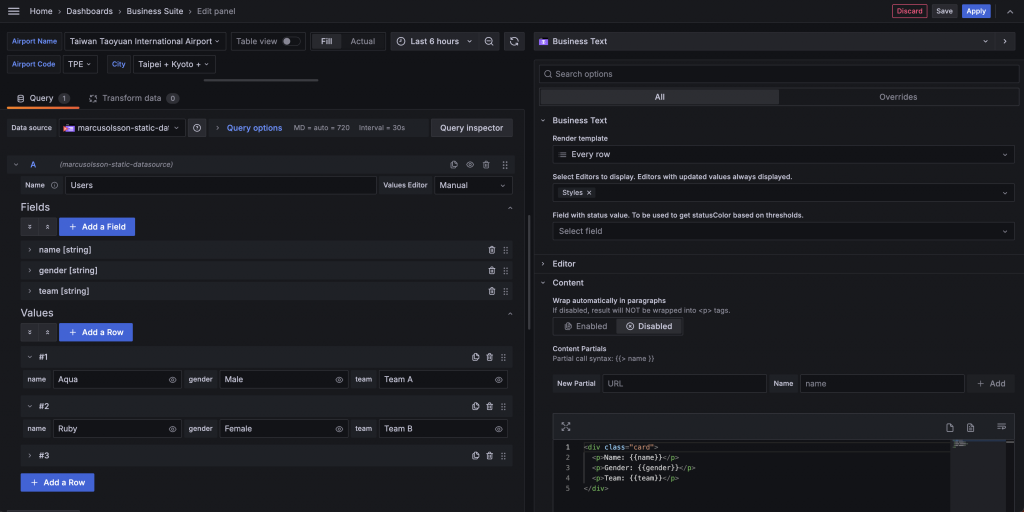Refresh the dashboard with the refresh icon
The width and height of the screenshot is (1024, 512).
click(x=514, y=41)
